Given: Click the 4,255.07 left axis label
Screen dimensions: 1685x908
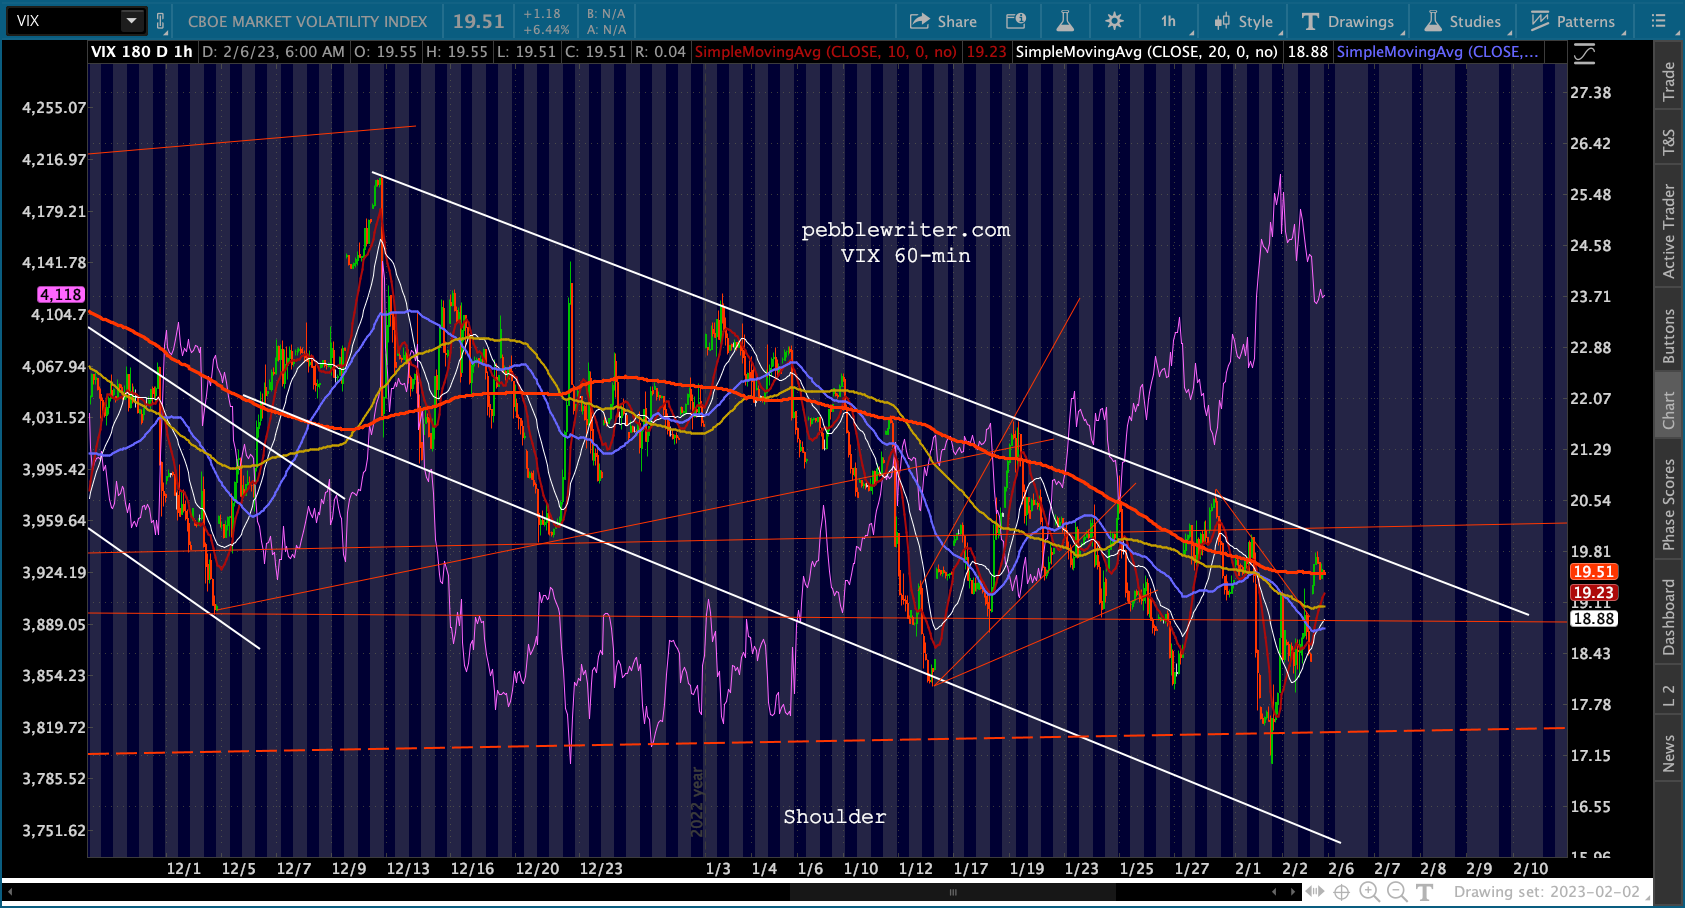Looking at the screenshot, I should tap(54, 108).
